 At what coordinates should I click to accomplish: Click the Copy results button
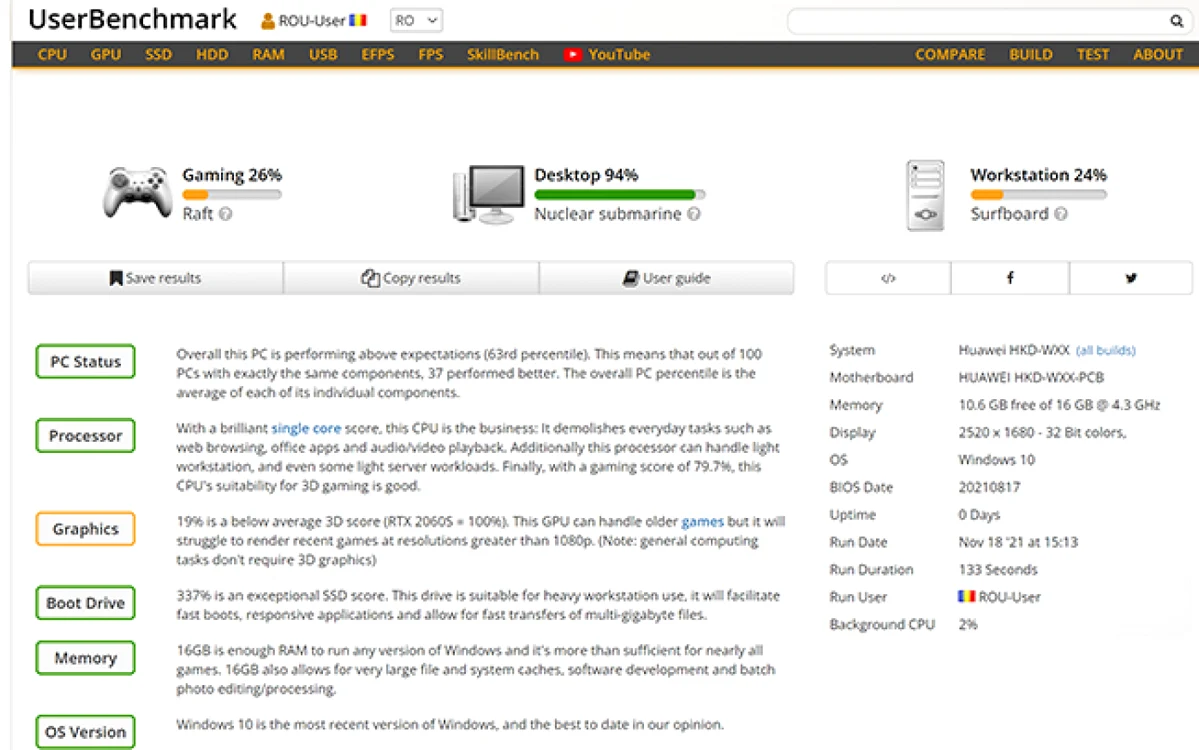point(411,278)
